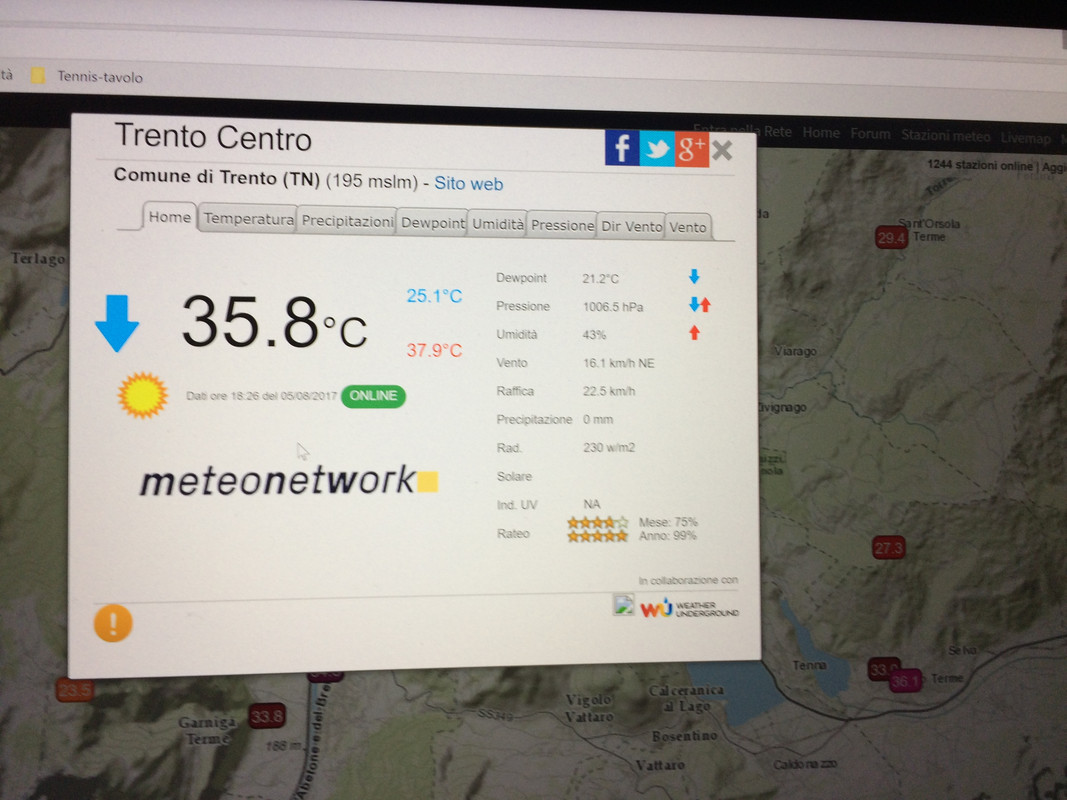
Task: Click the orange warning report icon
Action: (113, 623)
